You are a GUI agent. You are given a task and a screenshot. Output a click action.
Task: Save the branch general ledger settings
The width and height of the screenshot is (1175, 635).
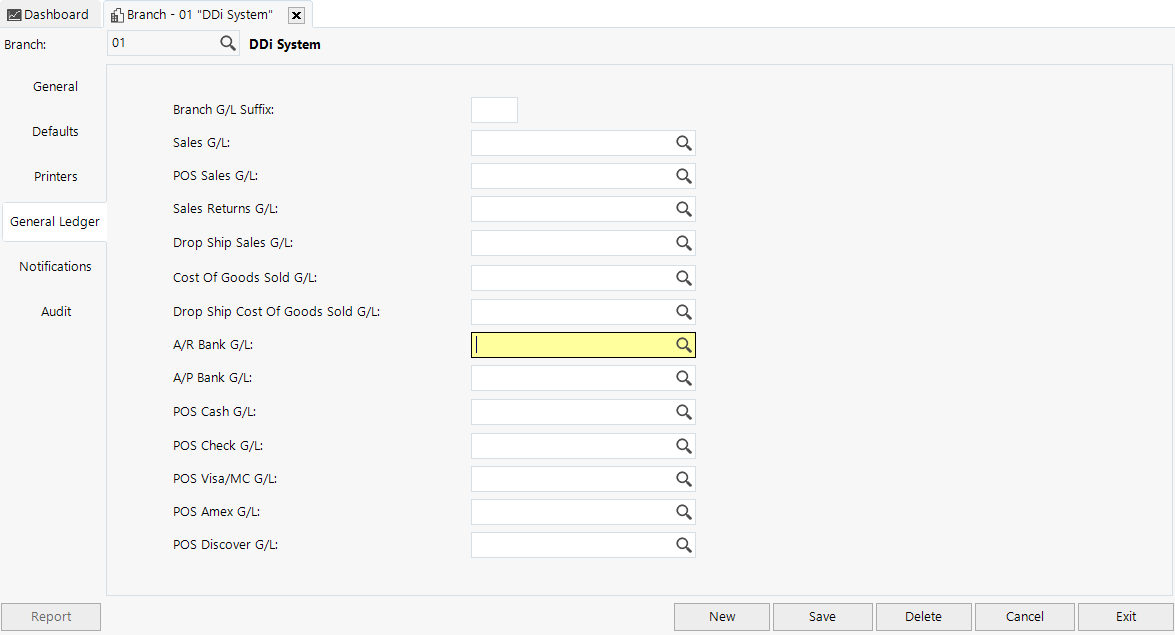pyautogui.click(x=822, y=616)
